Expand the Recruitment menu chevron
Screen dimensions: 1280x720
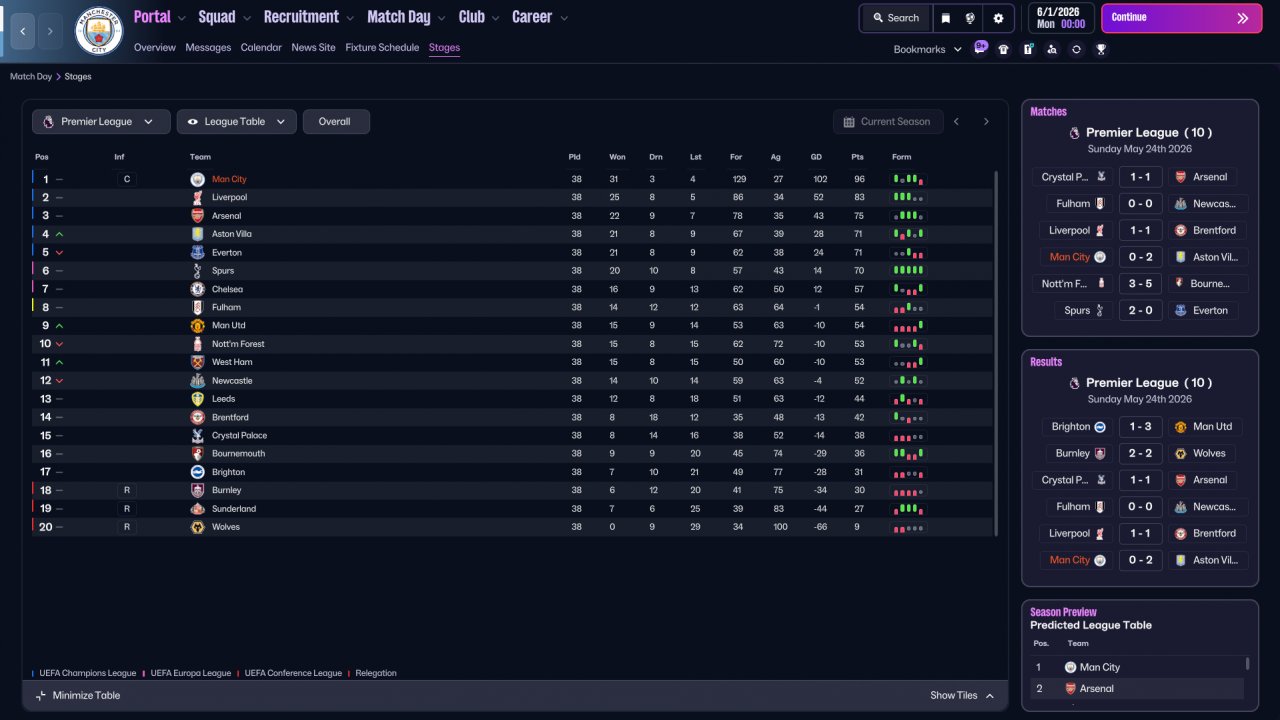coord(349,18)
